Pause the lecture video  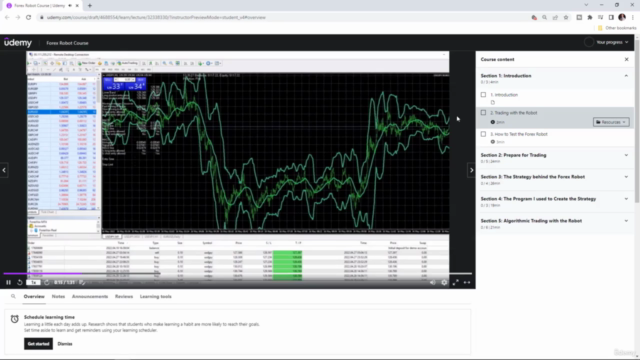pyautogui.click(x=8, y=282)
